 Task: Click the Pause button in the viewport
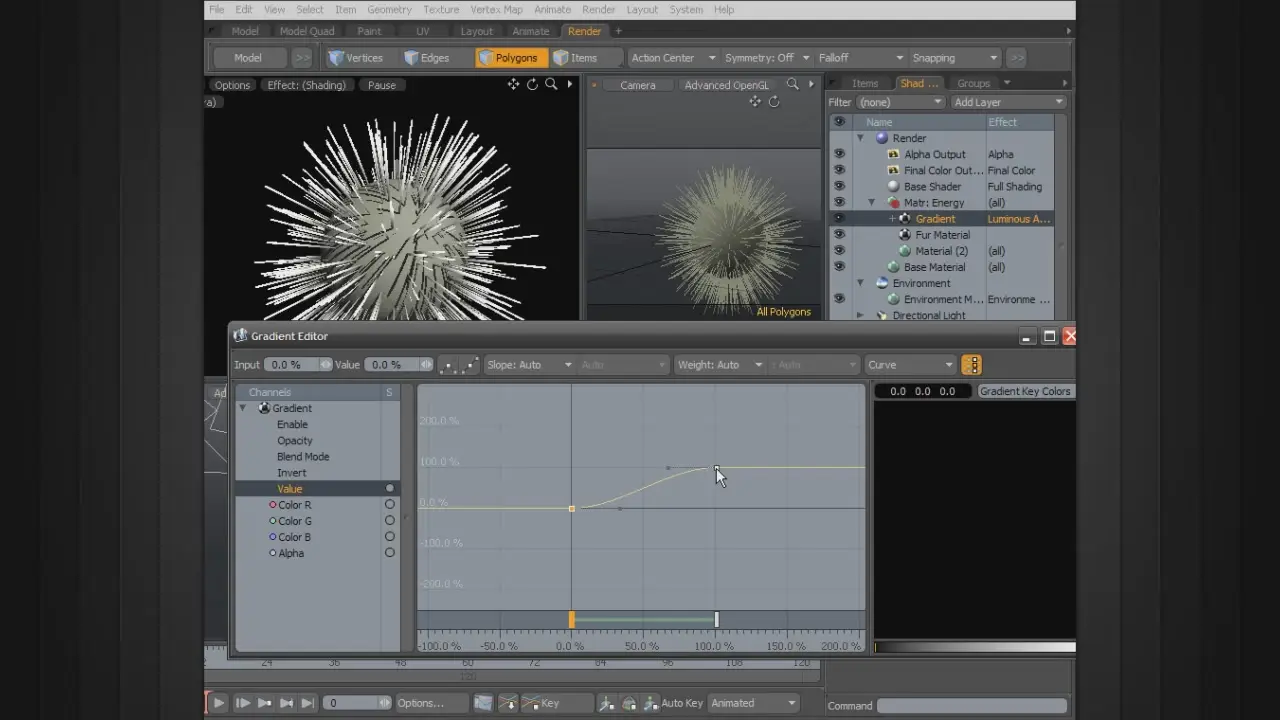(382, 85)
